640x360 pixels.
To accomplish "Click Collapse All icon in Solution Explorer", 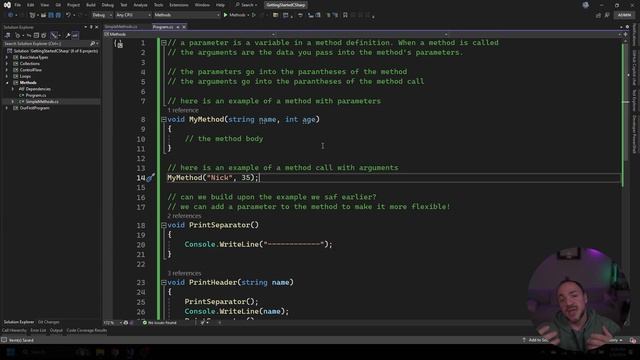I will click(x=36, y=36).
